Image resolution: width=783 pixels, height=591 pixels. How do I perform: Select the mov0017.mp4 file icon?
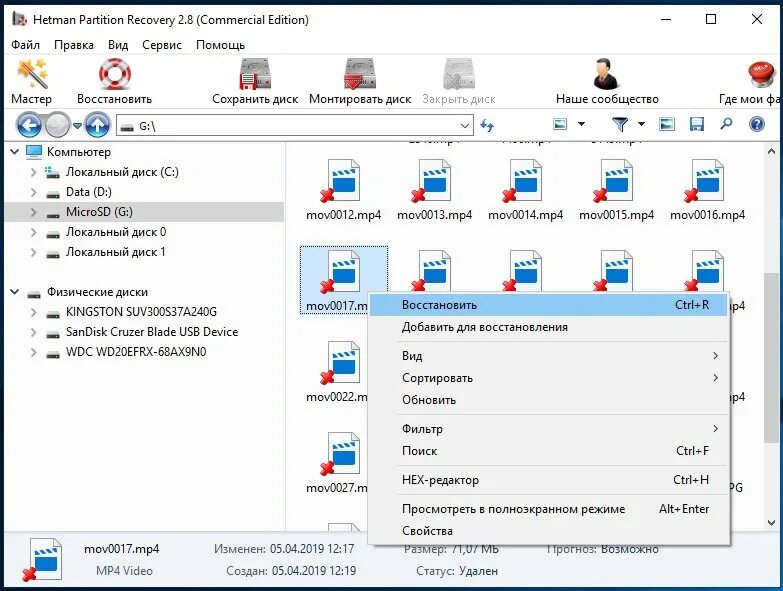point(342,272)
